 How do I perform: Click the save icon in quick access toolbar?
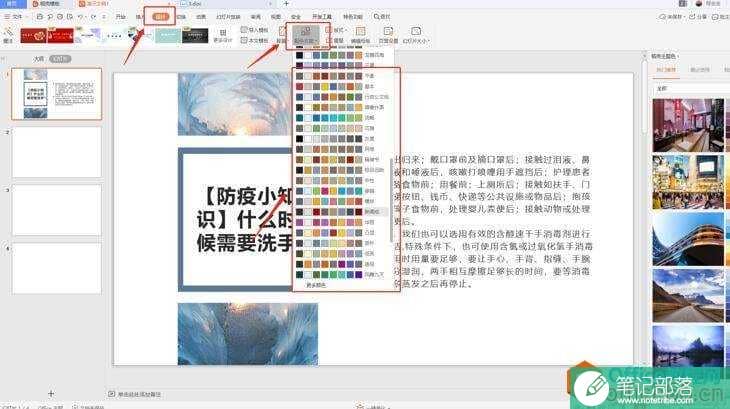40,17
